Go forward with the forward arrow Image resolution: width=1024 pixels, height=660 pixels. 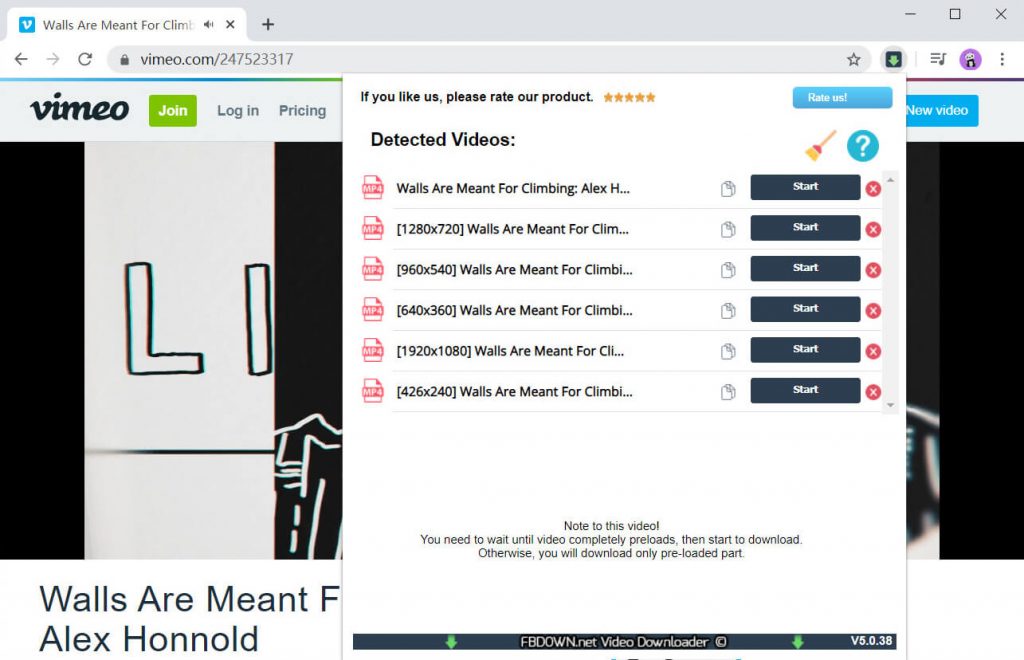53,59
